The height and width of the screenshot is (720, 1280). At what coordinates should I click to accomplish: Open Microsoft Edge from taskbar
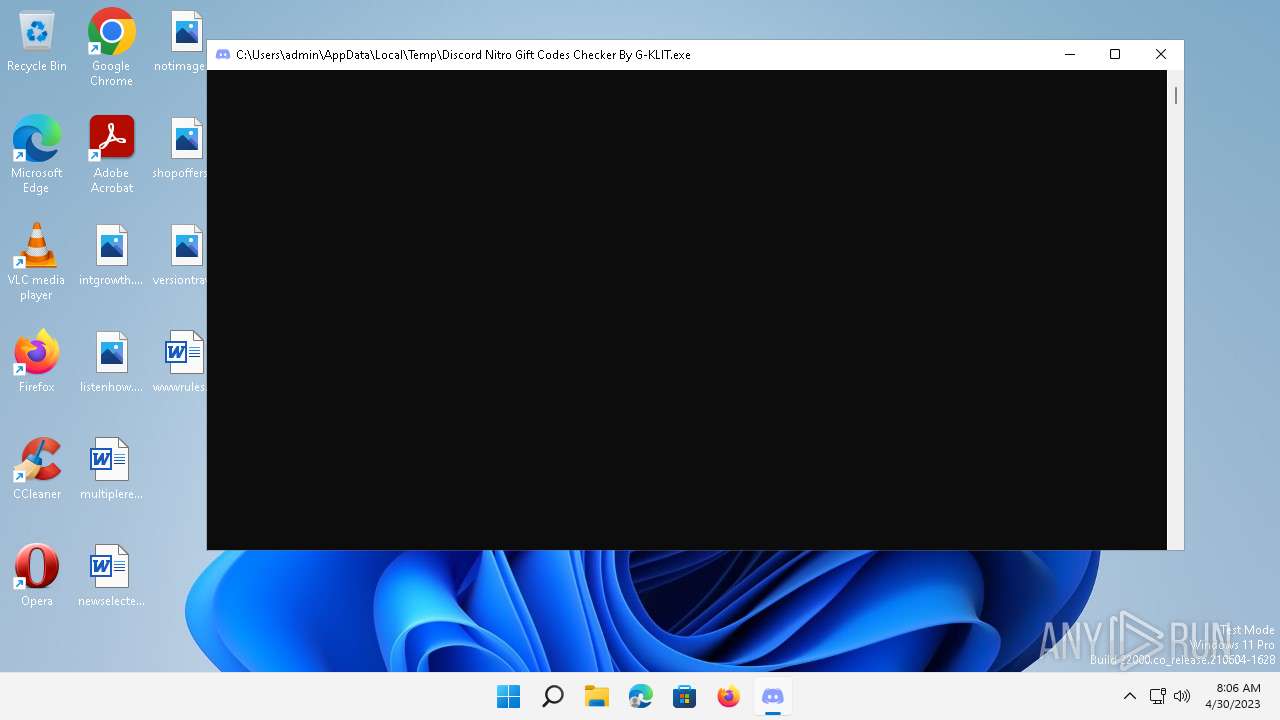641,696
